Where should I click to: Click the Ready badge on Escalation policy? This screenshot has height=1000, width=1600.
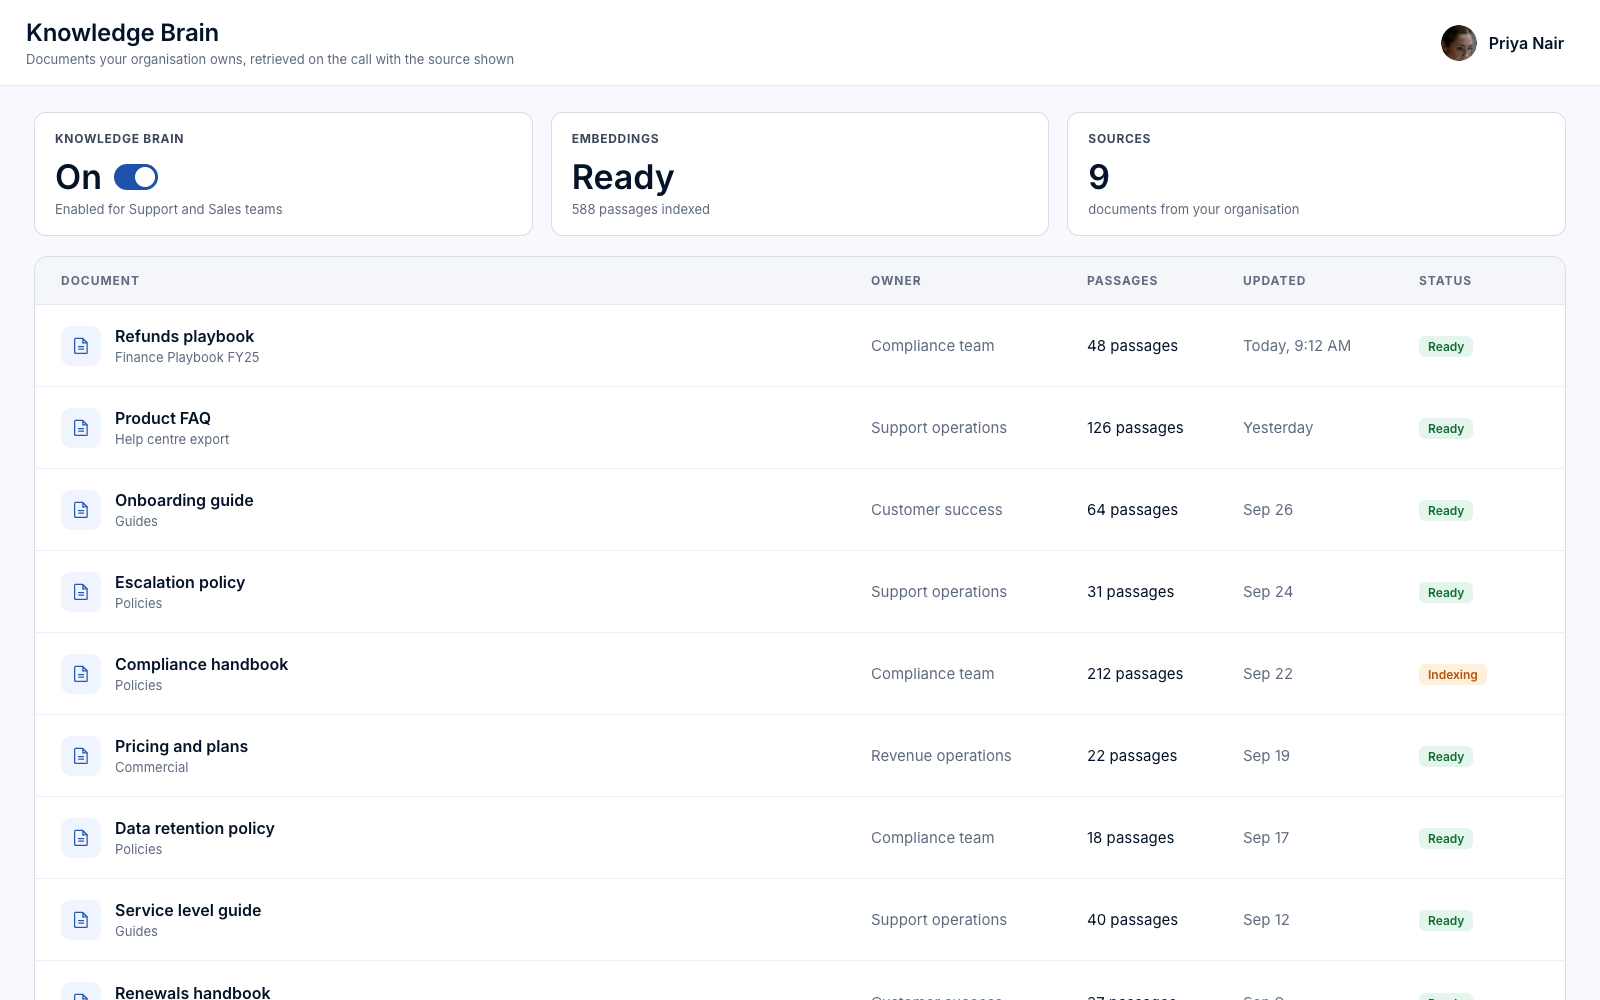tap(1445, 593)
